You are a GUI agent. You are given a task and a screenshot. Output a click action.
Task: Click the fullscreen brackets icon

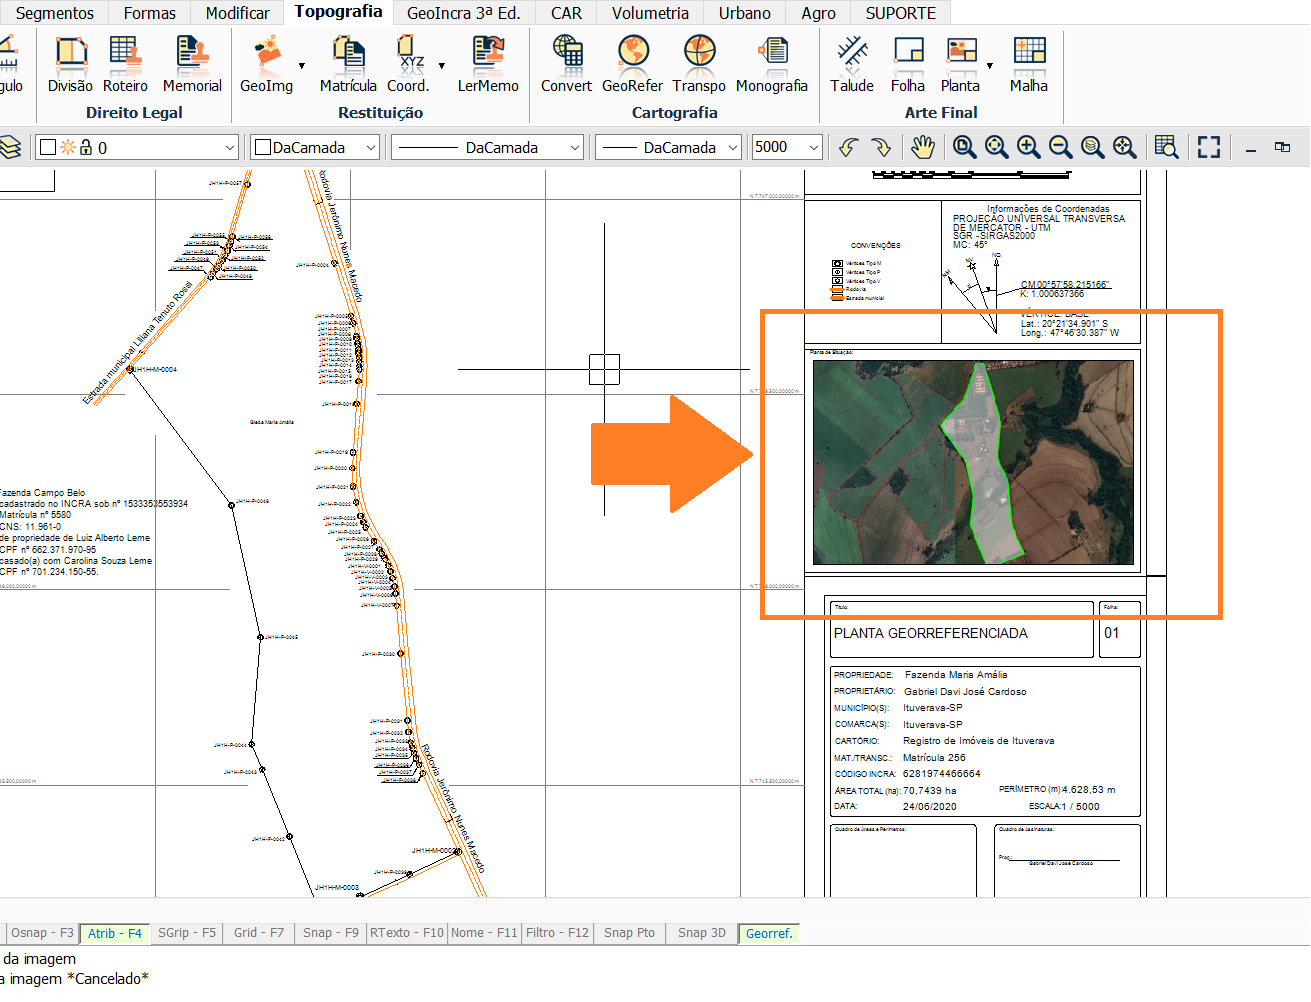[1209, 147]
